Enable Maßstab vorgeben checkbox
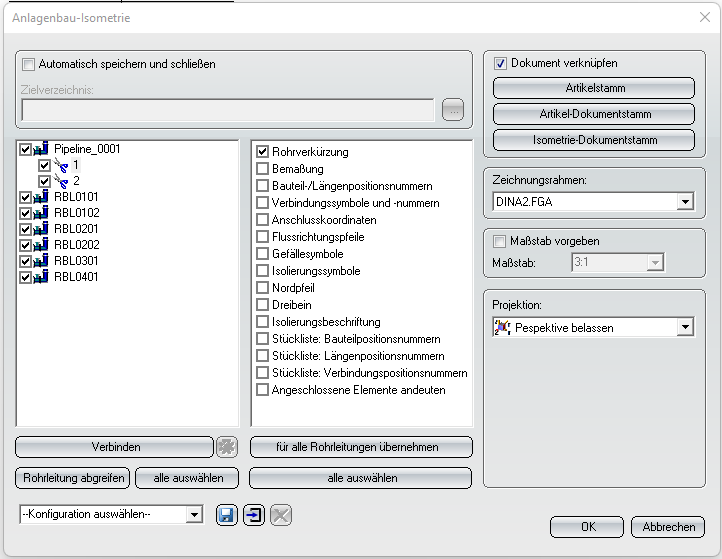Screen dimensions: 722x559 click(499, 241)
